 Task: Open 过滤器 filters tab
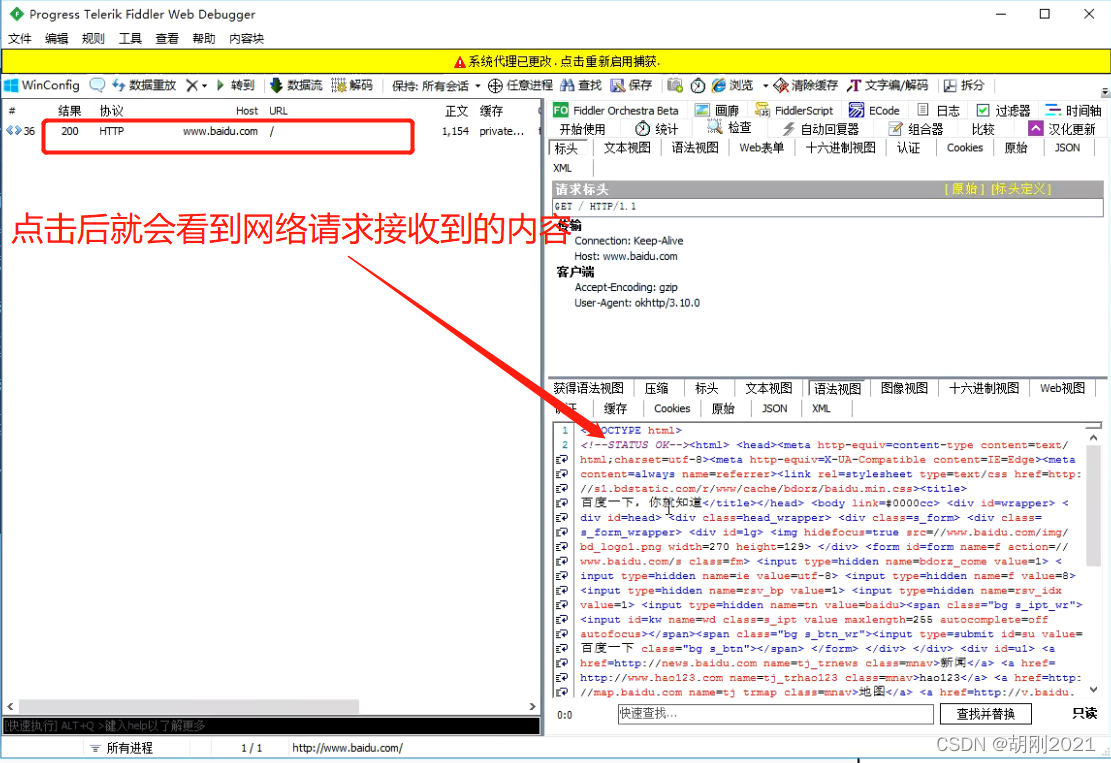1003,111
